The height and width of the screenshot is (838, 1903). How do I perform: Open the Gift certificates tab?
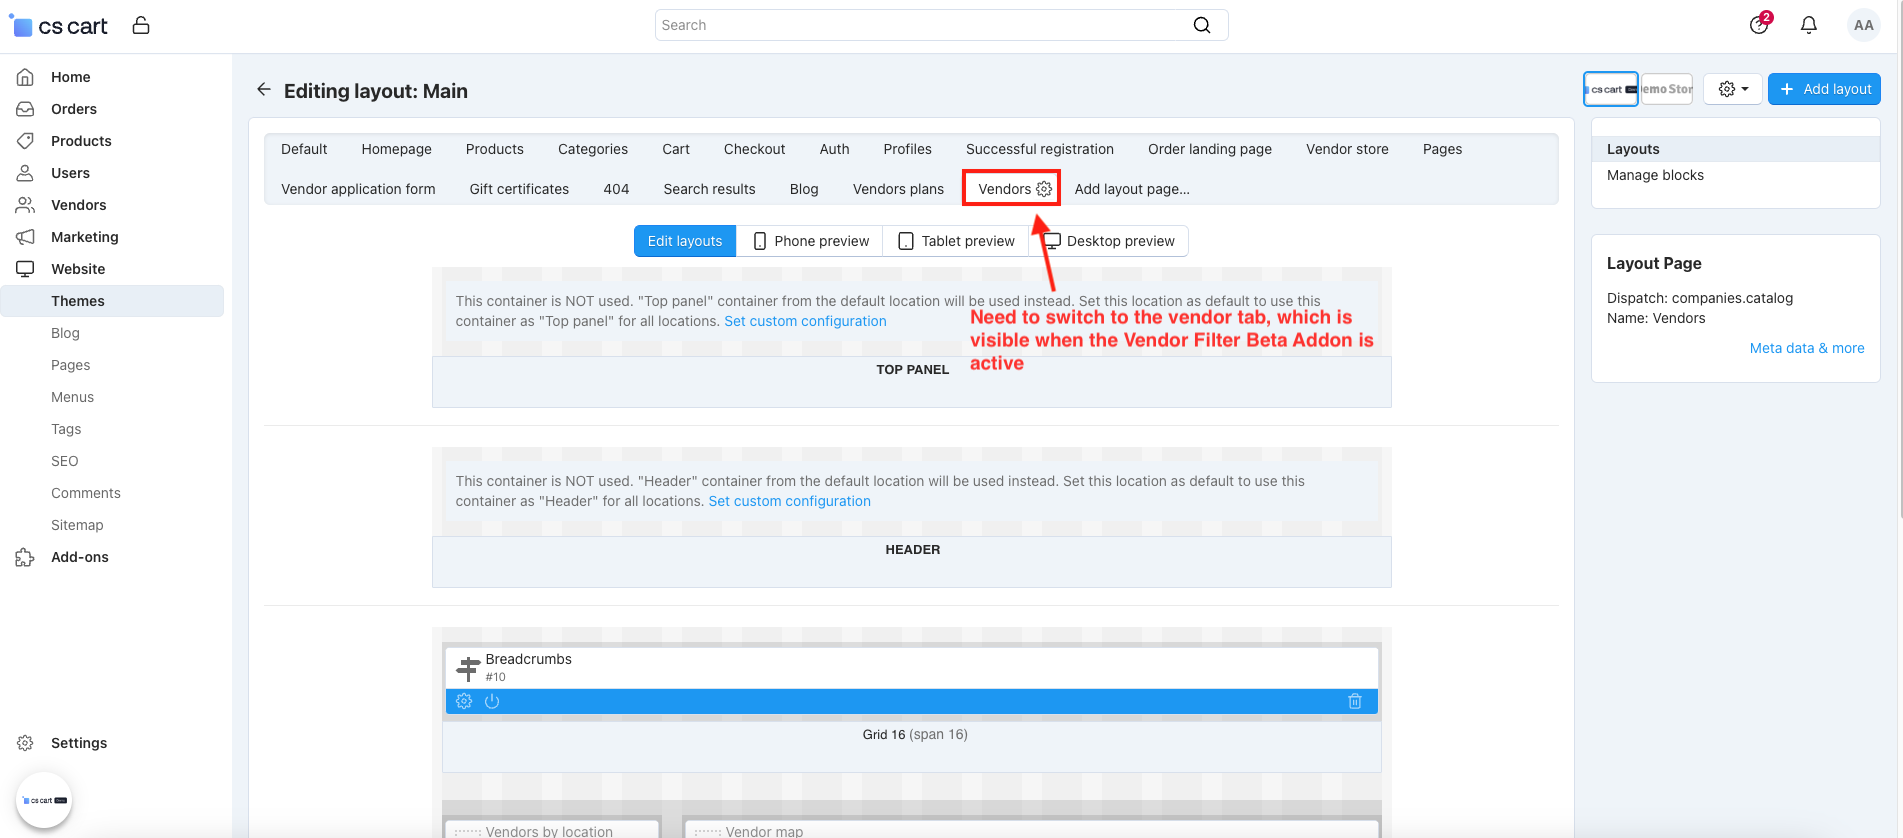click(x=519, y=189)
